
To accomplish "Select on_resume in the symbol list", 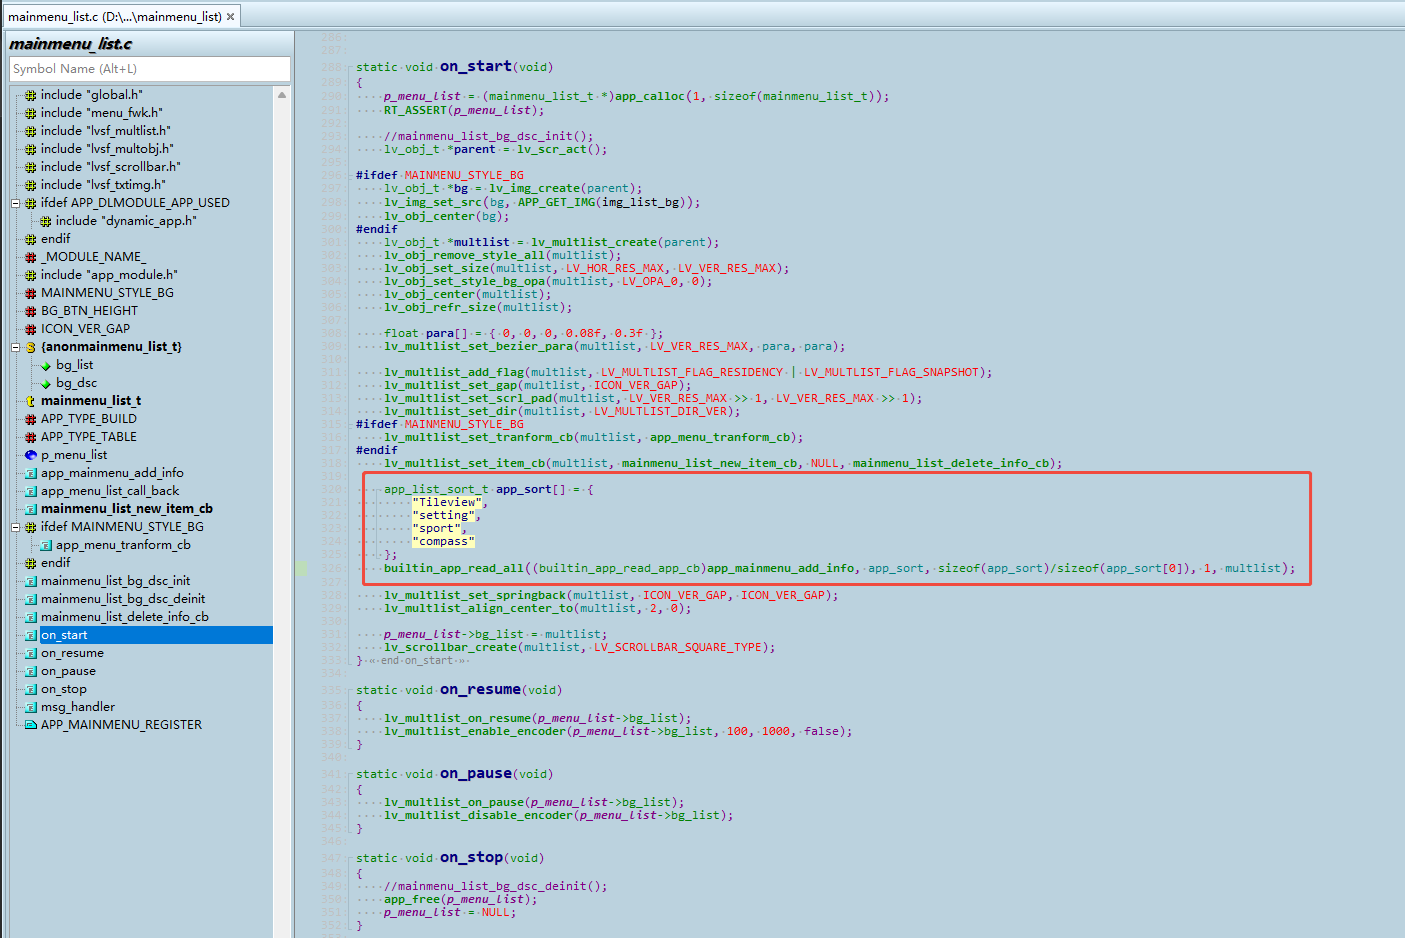I will click(72, 653).
